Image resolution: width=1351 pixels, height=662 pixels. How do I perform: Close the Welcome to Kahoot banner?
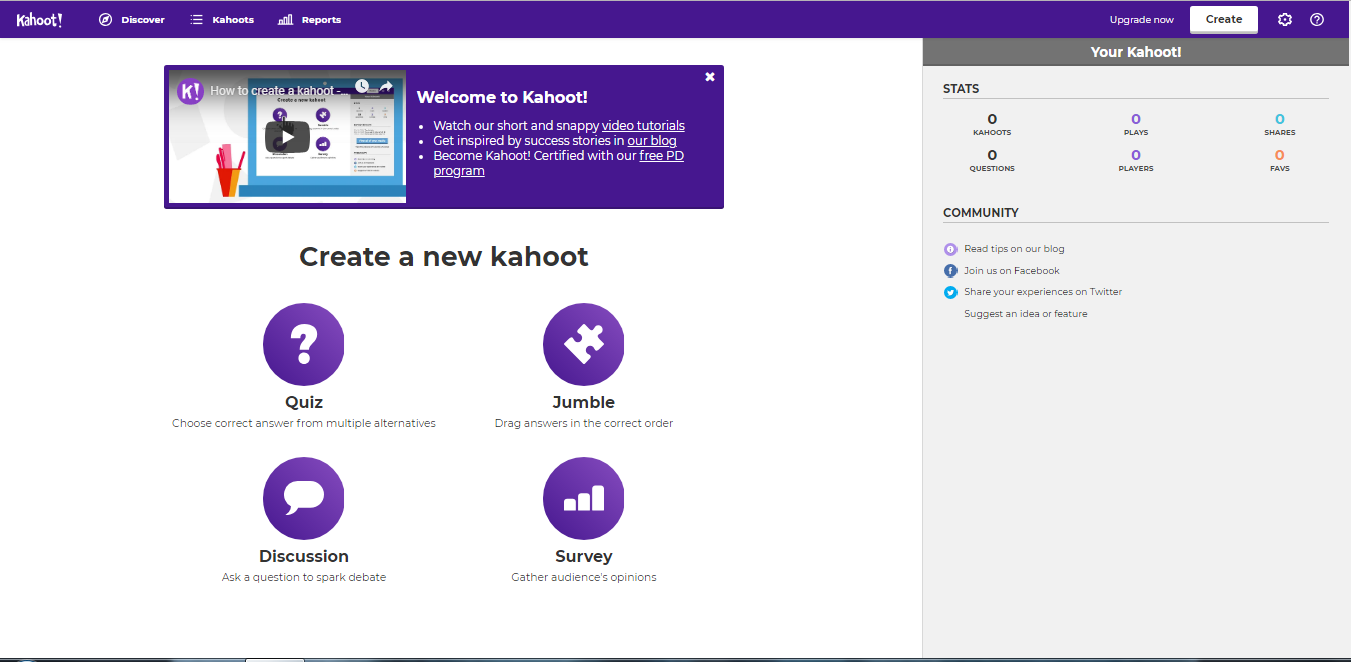pos(710,77)
